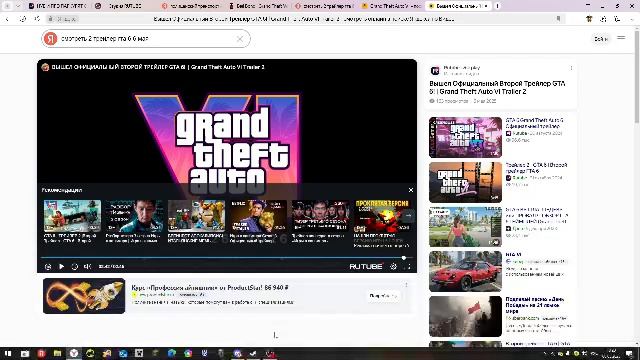Click video title 'Вышел Официальный Второй Трейлер GTA 6'
This screenshot has width=640, height=360.
tap(497, 87)
